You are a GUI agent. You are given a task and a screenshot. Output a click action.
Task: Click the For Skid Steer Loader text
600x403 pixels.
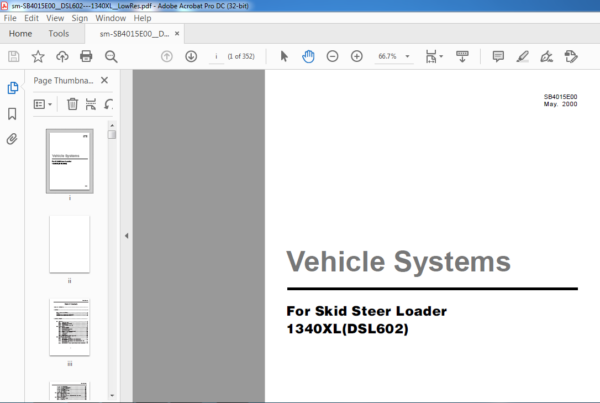(x=366, y=311)
